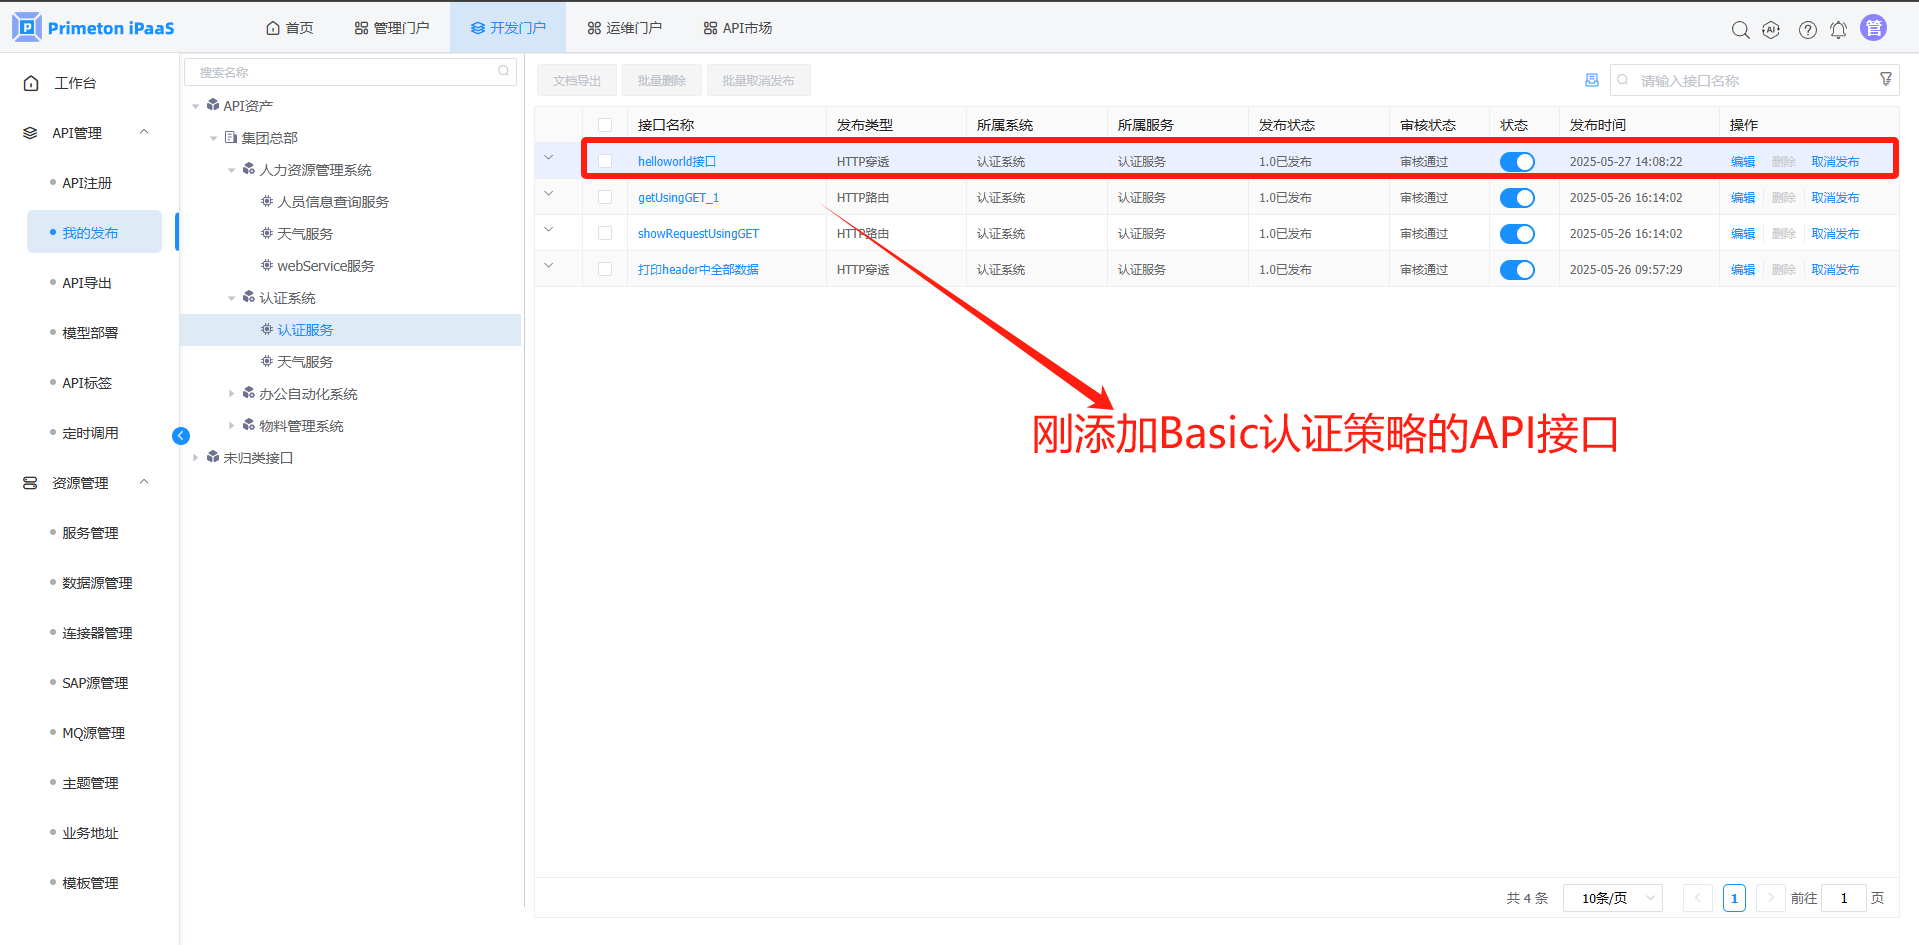Open the help question mark icon

(1807, 30)
